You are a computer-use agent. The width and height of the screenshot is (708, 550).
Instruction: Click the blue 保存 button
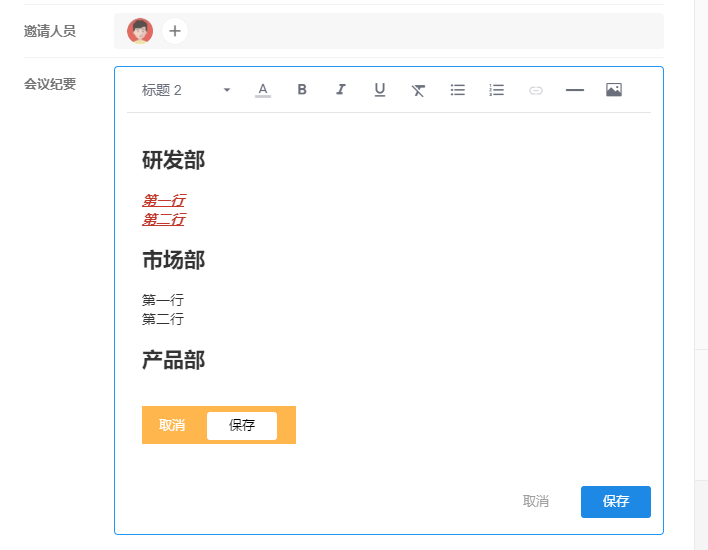[615, 501]
